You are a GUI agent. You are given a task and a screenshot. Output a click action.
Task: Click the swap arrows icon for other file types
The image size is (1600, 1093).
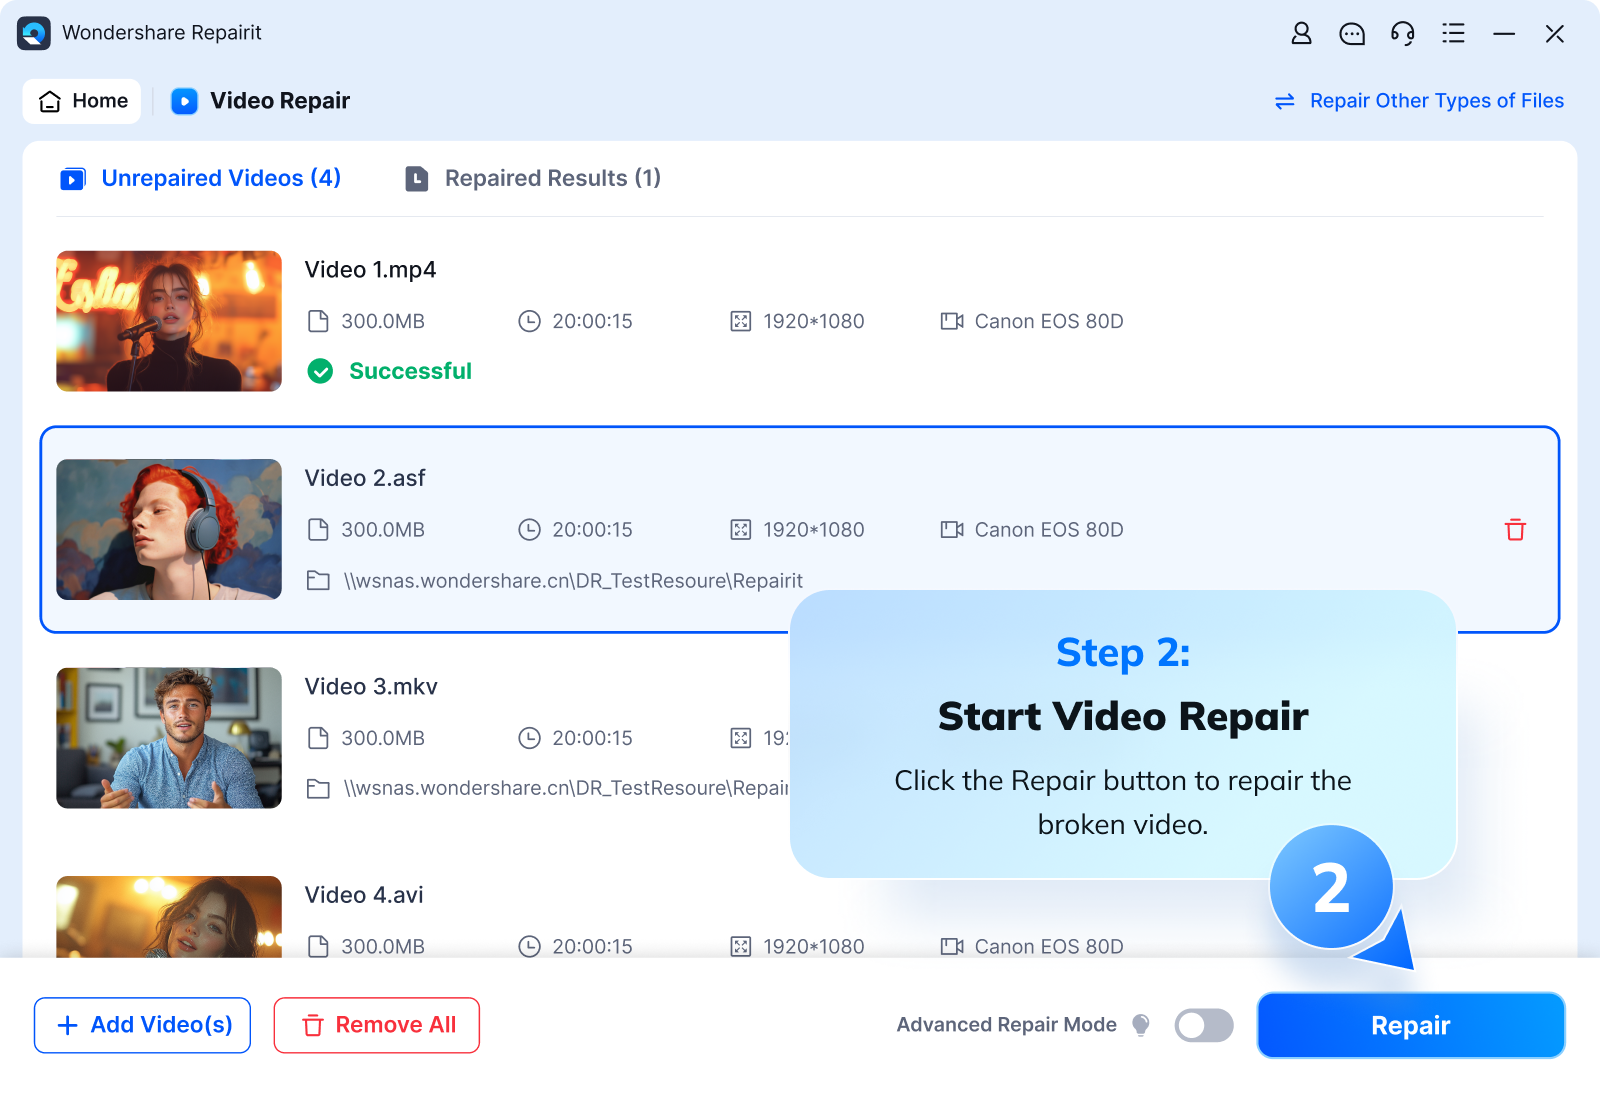pyautogui.click(x=1285, y=101)
